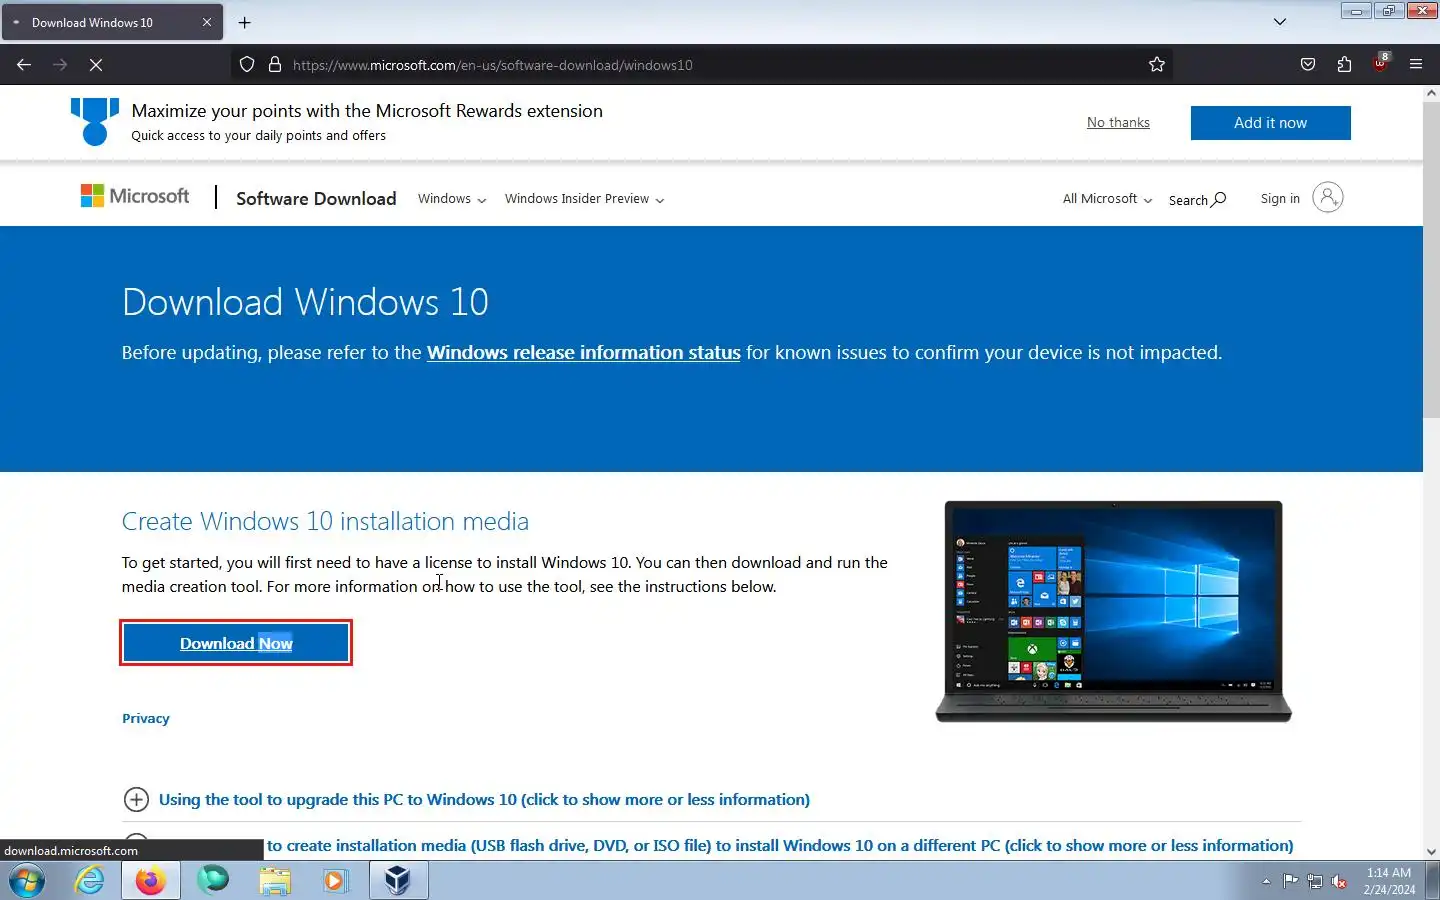Click the page vertical scrollbar thumb
Viewport: 1440px width, 900px height.
click(x=1431, y=260)
